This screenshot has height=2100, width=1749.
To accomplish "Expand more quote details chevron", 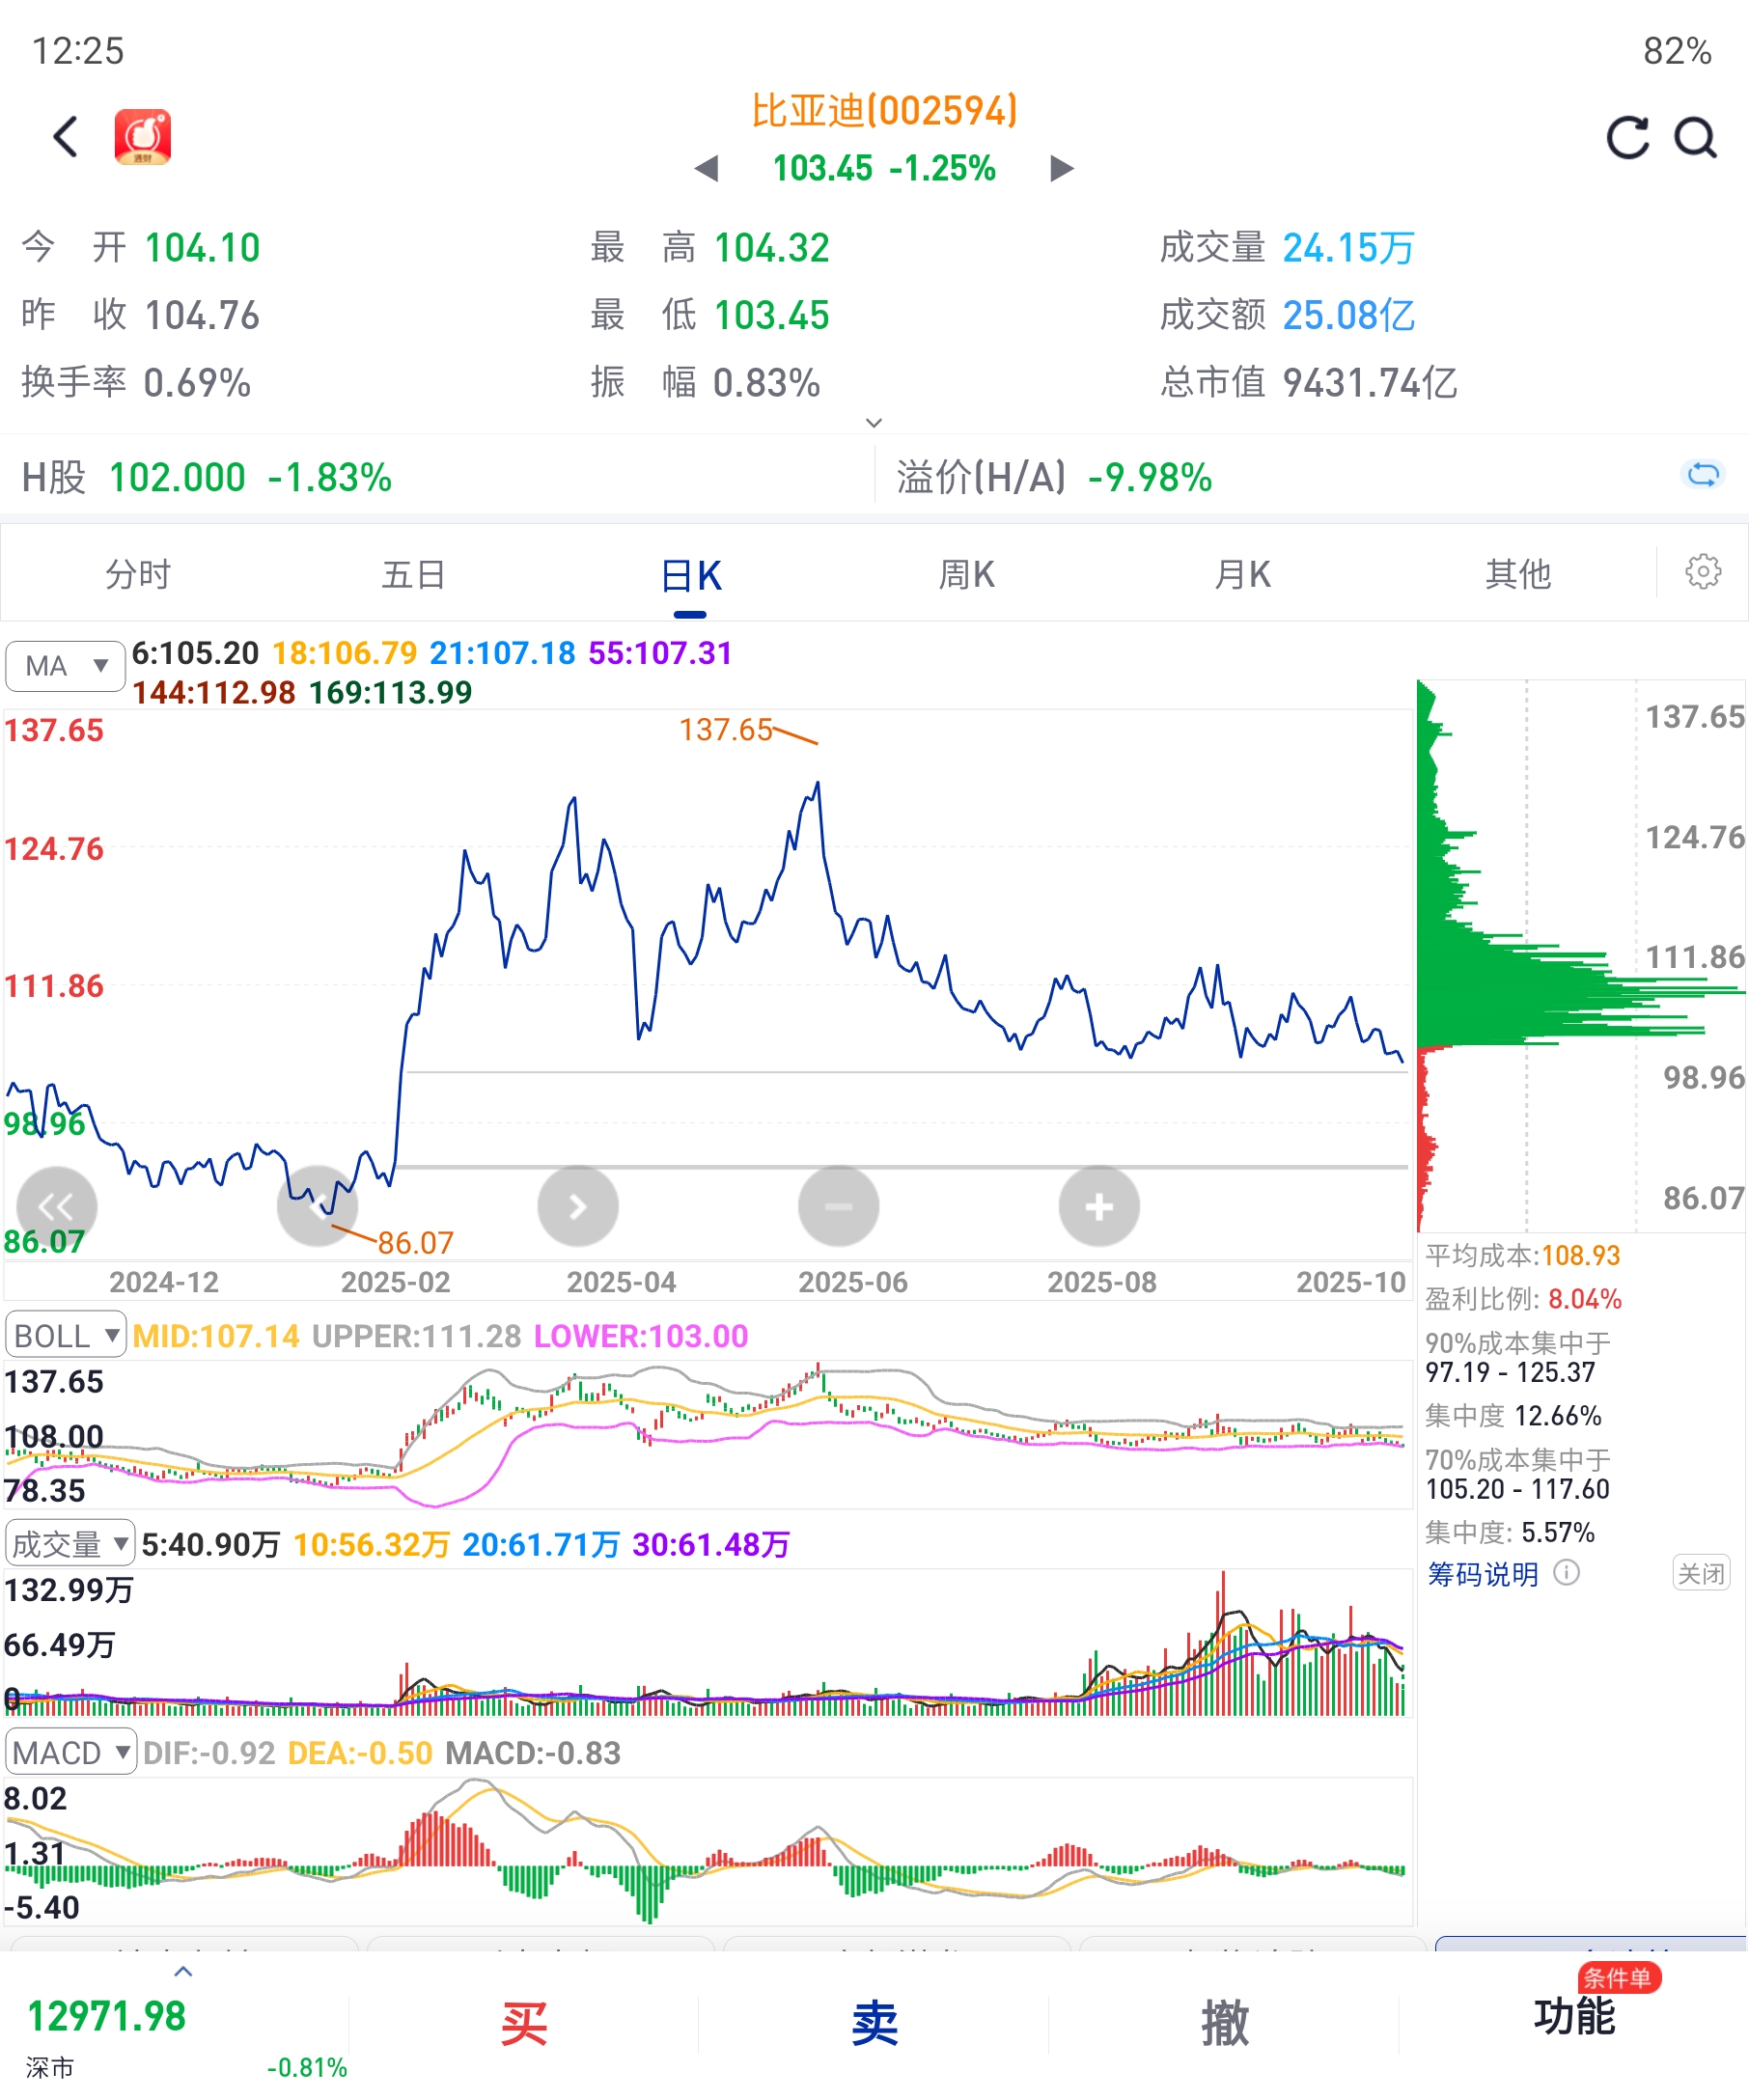I will [x=874, y=423].
